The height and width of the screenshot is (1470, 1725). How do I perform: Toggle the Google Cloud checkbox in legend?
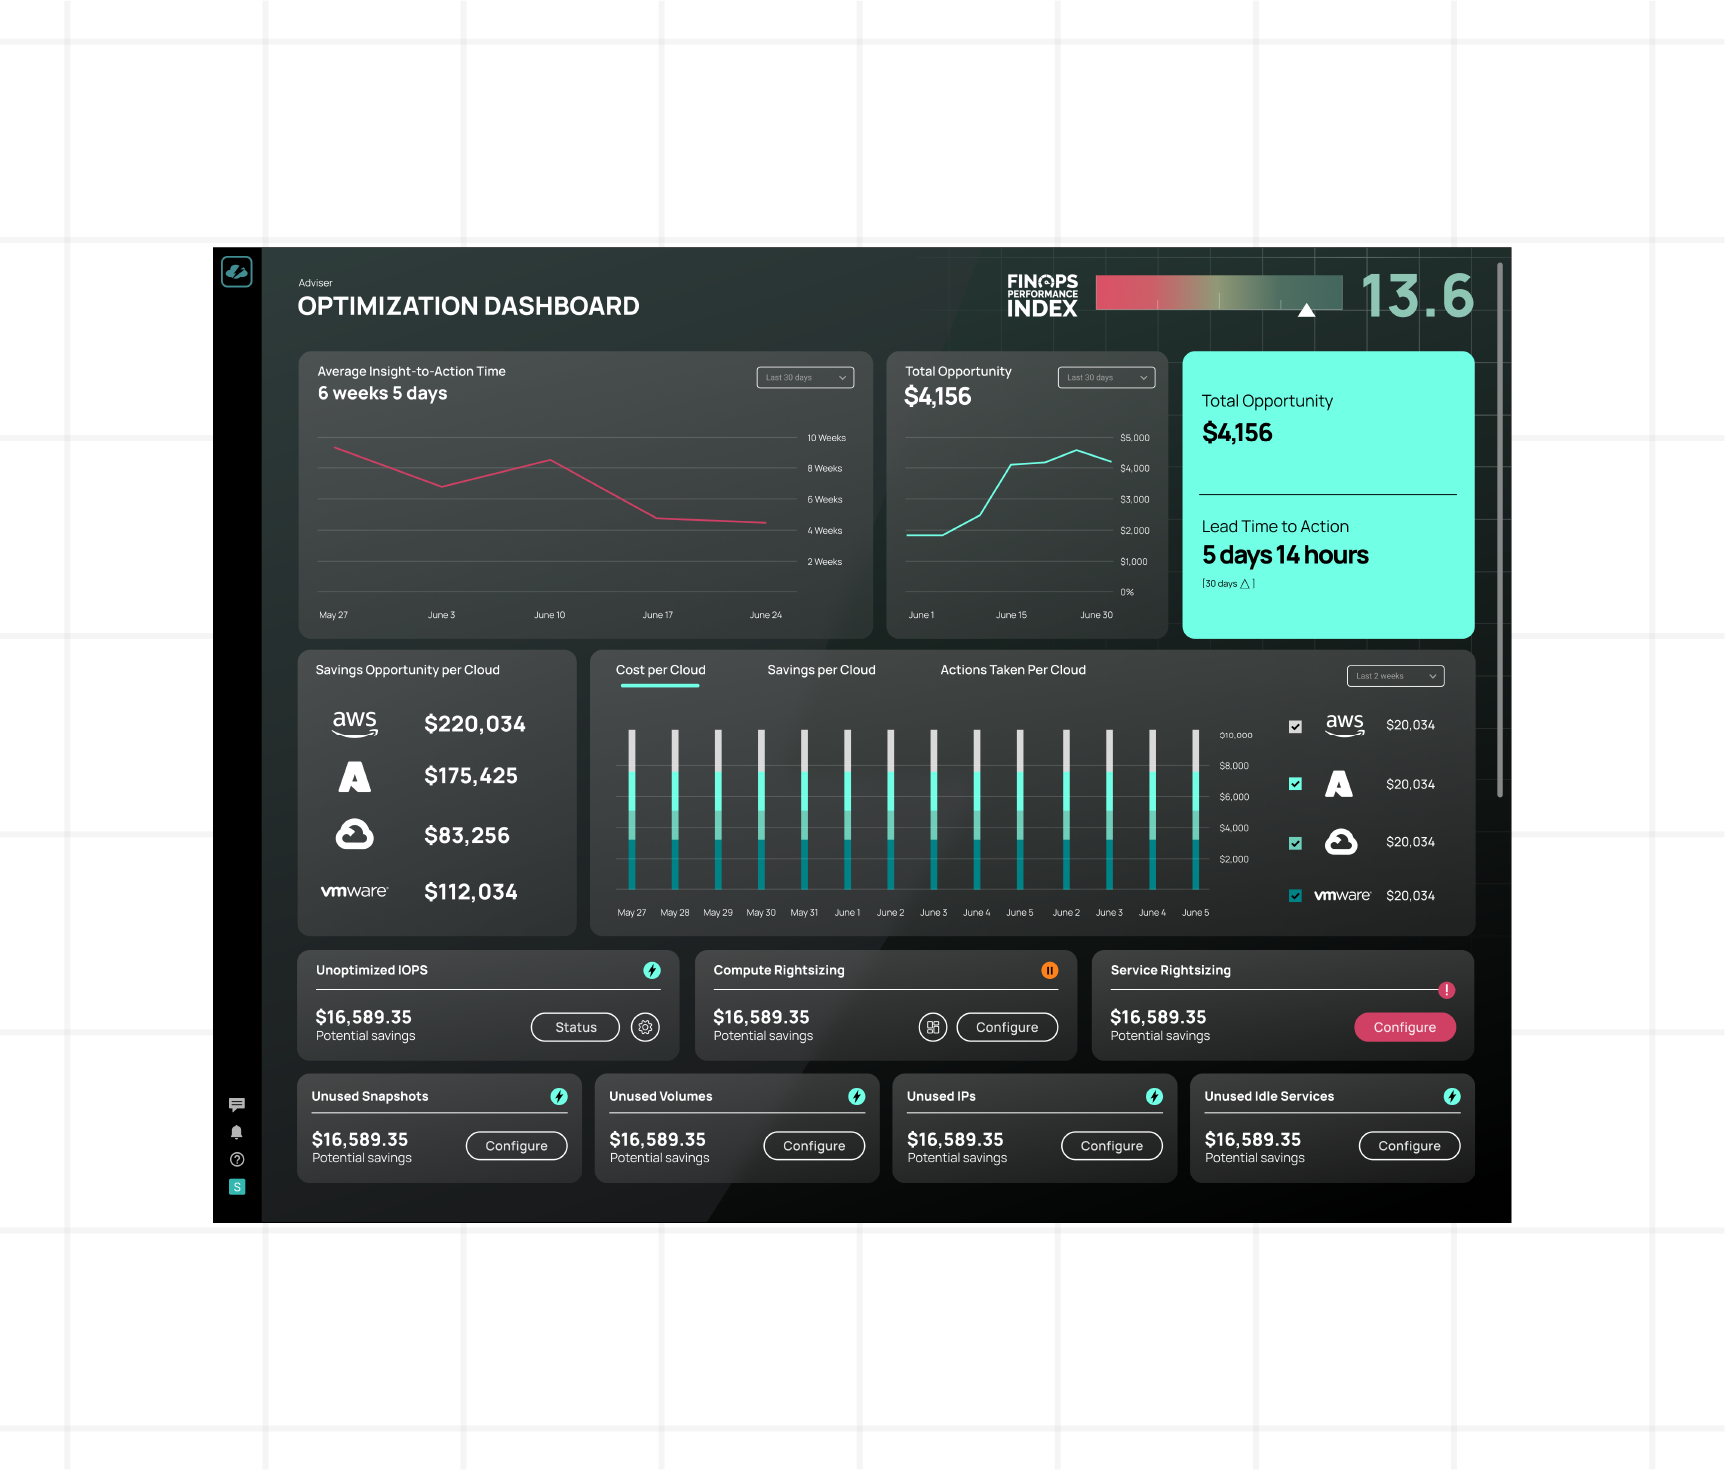[x=1295, y=843]
